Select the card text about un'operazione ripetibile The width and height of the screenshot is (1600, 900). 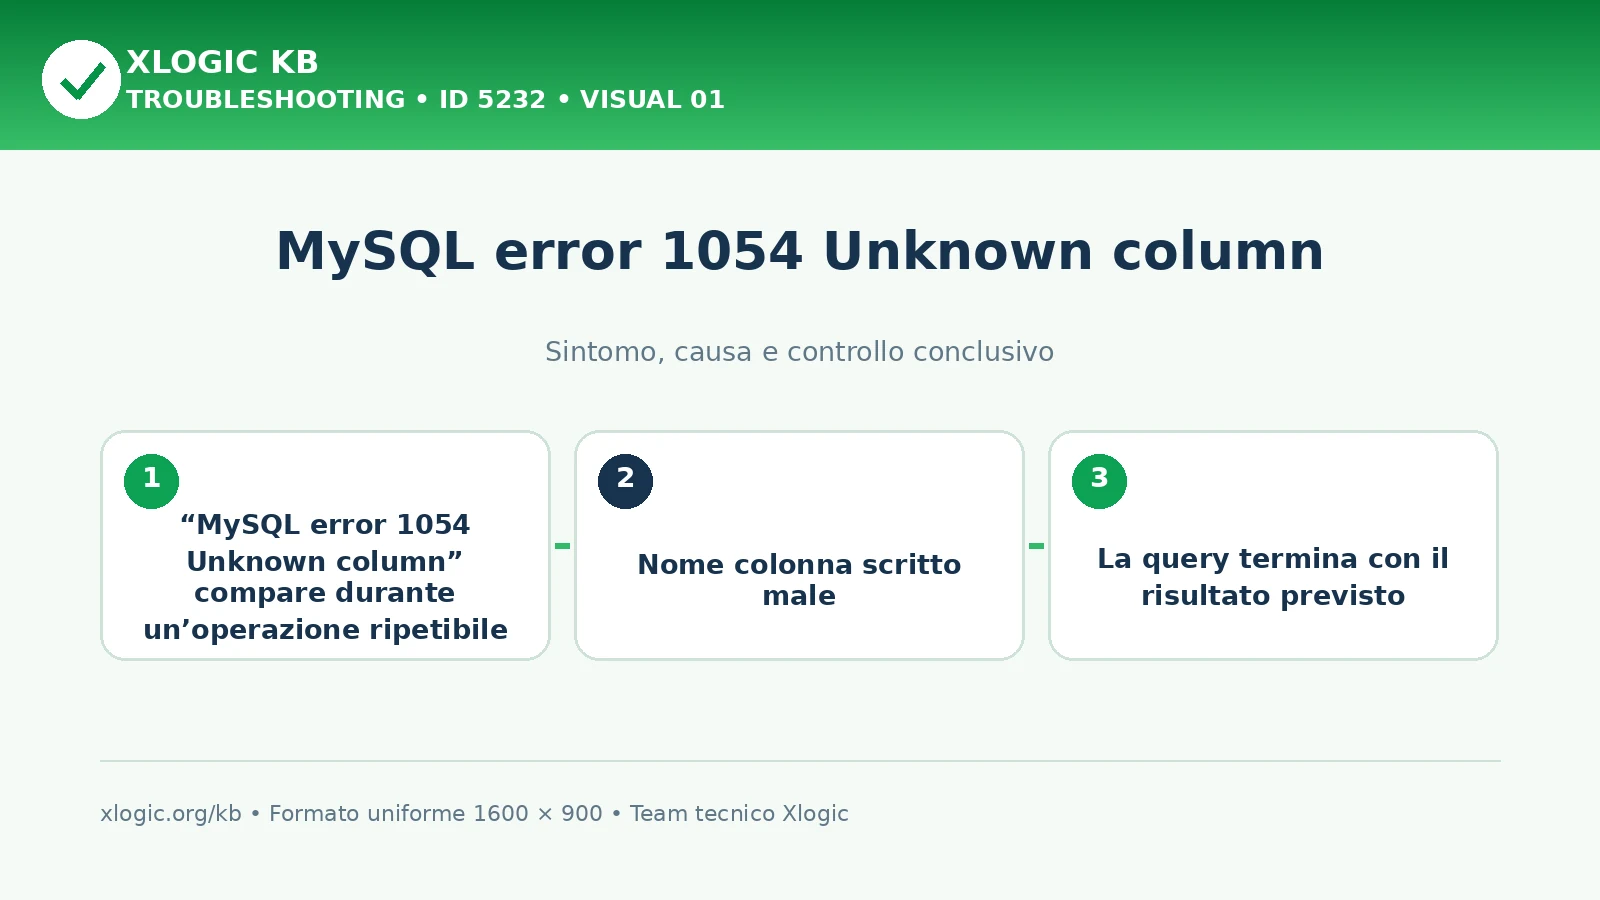click(x=325, y=577)
